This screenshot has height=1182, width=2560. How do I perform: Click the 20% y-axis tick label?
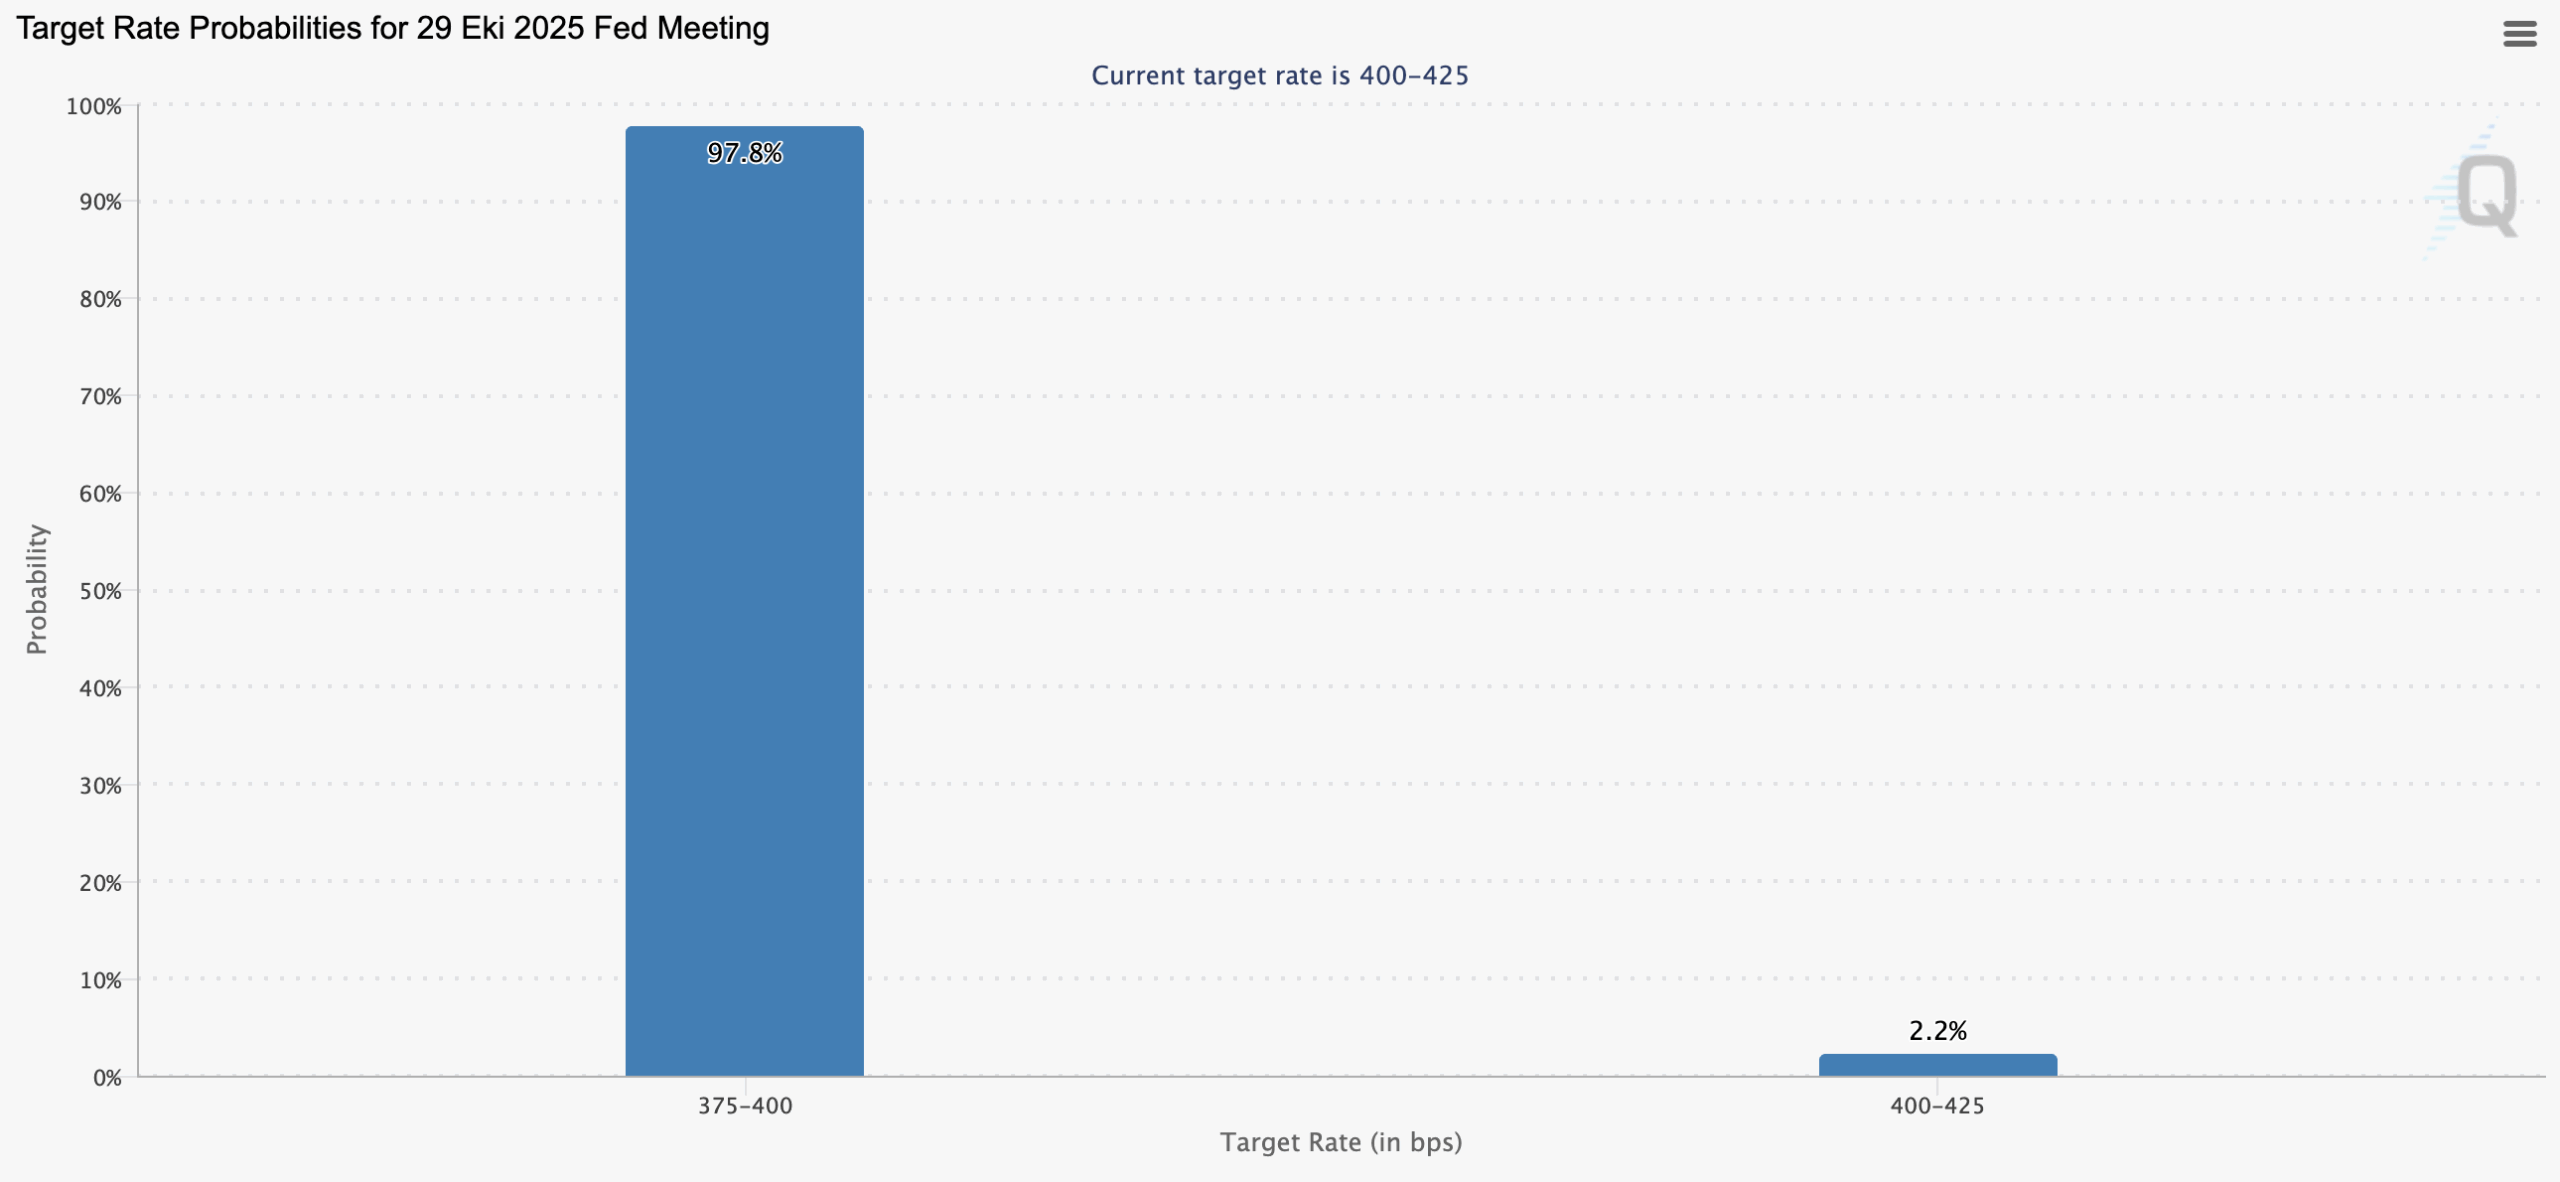click(x=100, y=883)
